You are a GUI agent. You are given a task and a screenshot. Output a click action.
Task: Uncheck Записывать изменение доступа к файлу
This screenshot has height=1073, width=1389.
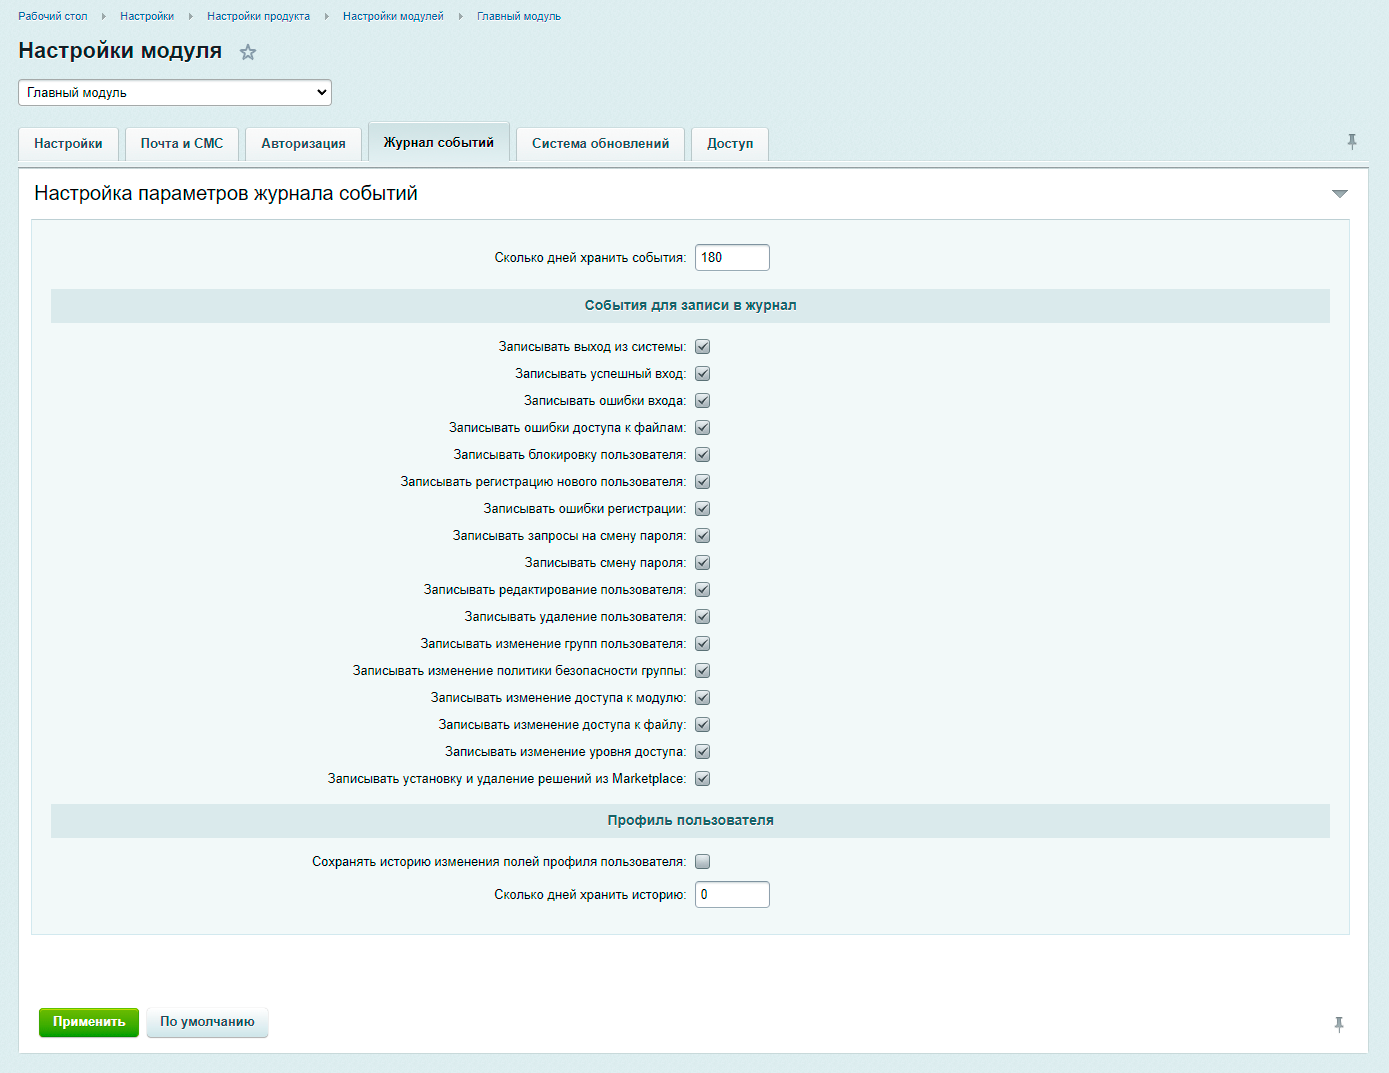[703, 725]
